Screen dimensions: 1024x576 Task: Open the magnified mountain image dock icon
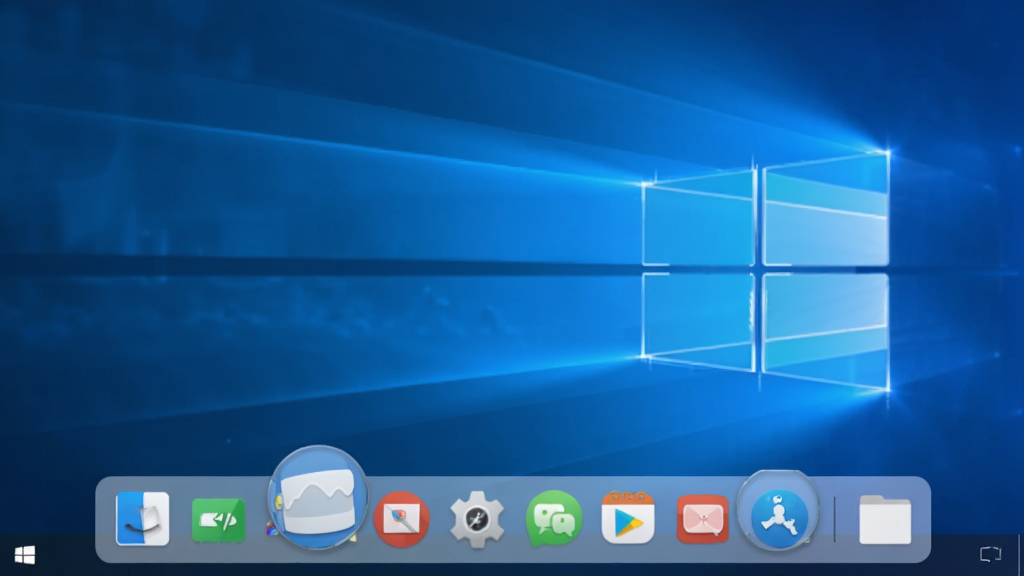[x=318, y=498]
